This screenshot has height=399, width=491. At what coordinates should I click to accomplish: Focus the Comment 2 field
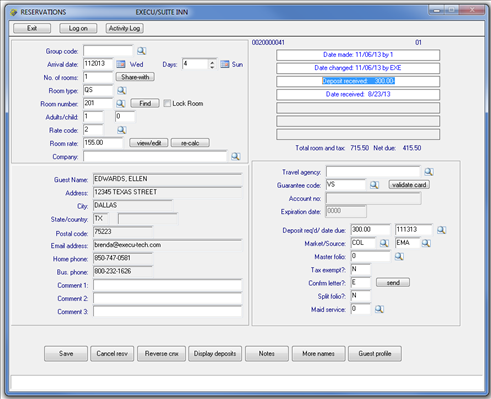point(168,298)
